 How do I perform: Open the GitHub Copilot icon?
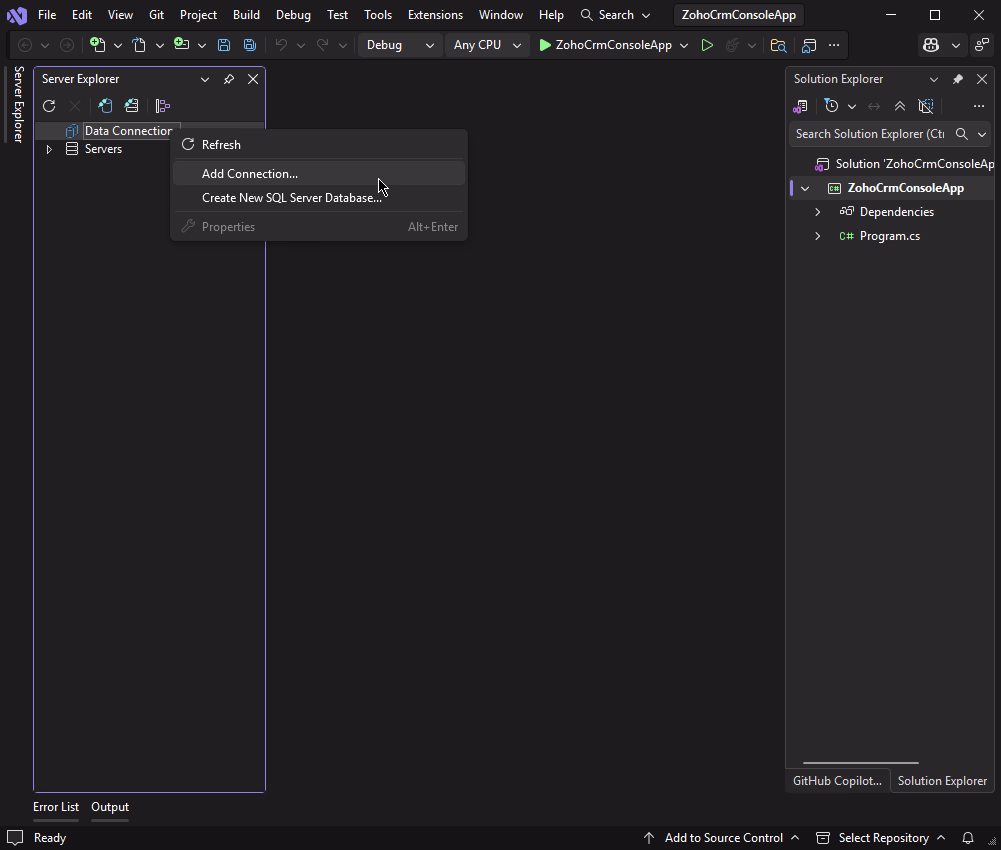[931, 45]
